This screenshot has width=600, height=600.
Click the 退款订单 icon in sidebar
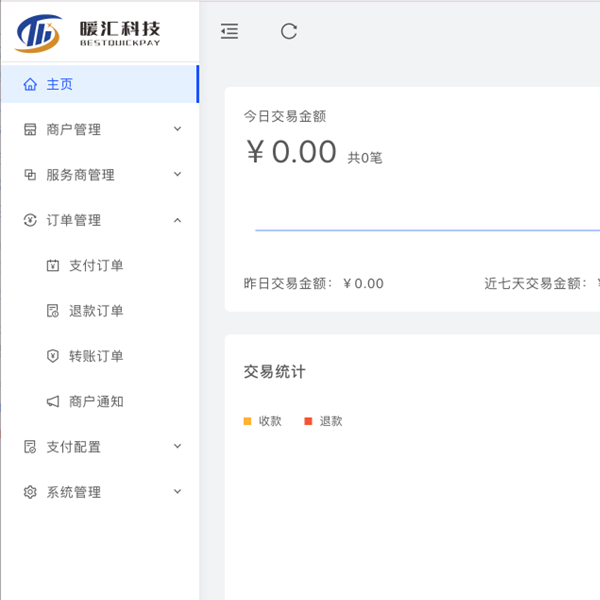(x=53, y=311)
